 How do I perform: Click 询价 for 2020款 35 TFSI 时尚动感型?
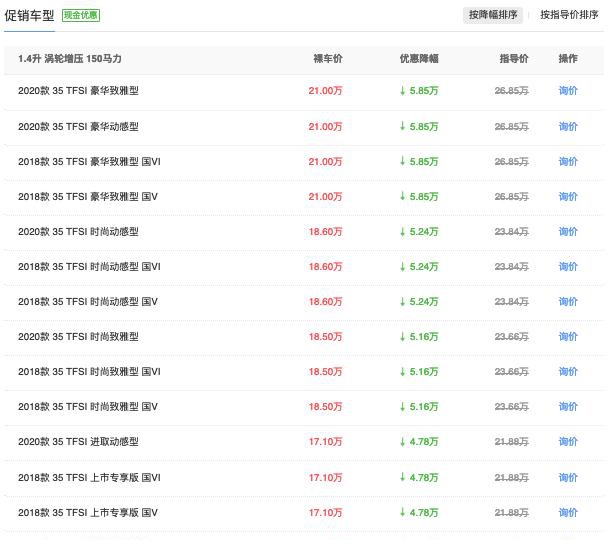point(568,232)
